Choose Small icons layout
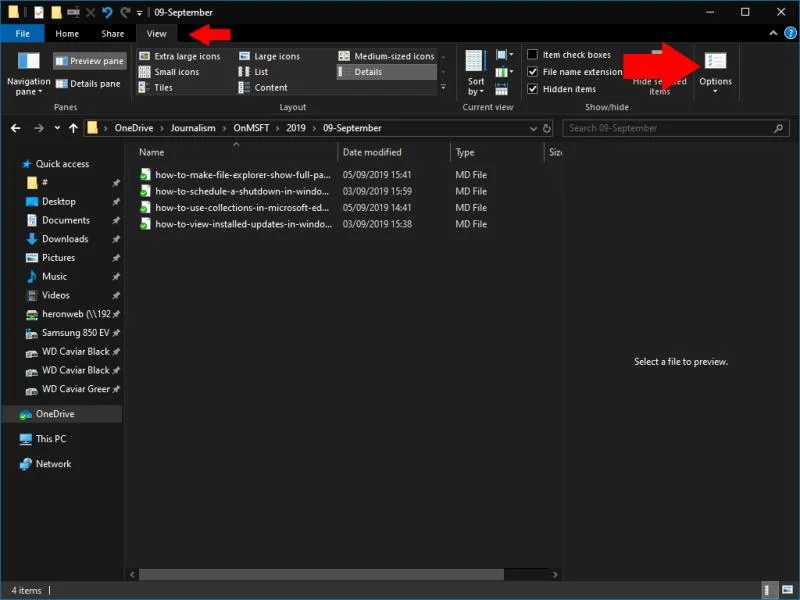Viewport: 800px width, 600px height. (169, 72)
